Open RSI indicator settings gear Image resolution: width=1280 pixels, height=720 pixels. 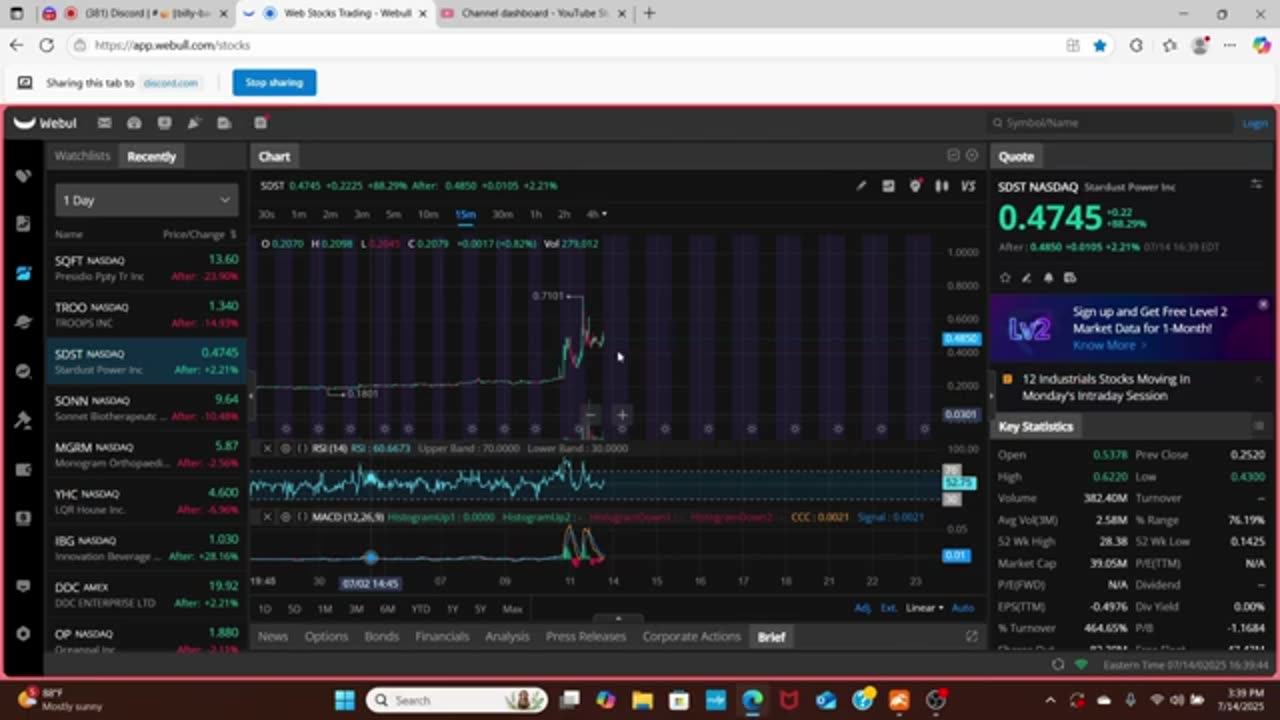click(286, 448)
